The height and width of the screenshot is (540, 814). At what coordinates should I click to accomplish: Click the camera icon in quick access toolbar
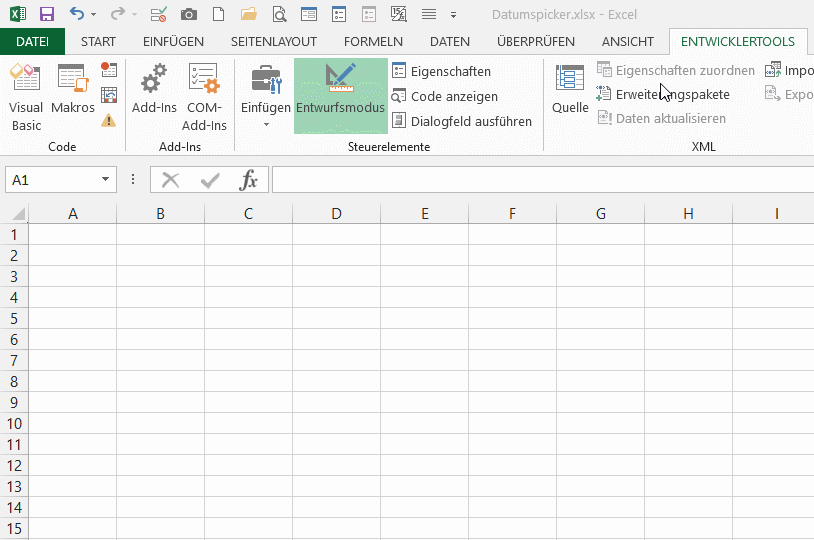coord(188,15)
